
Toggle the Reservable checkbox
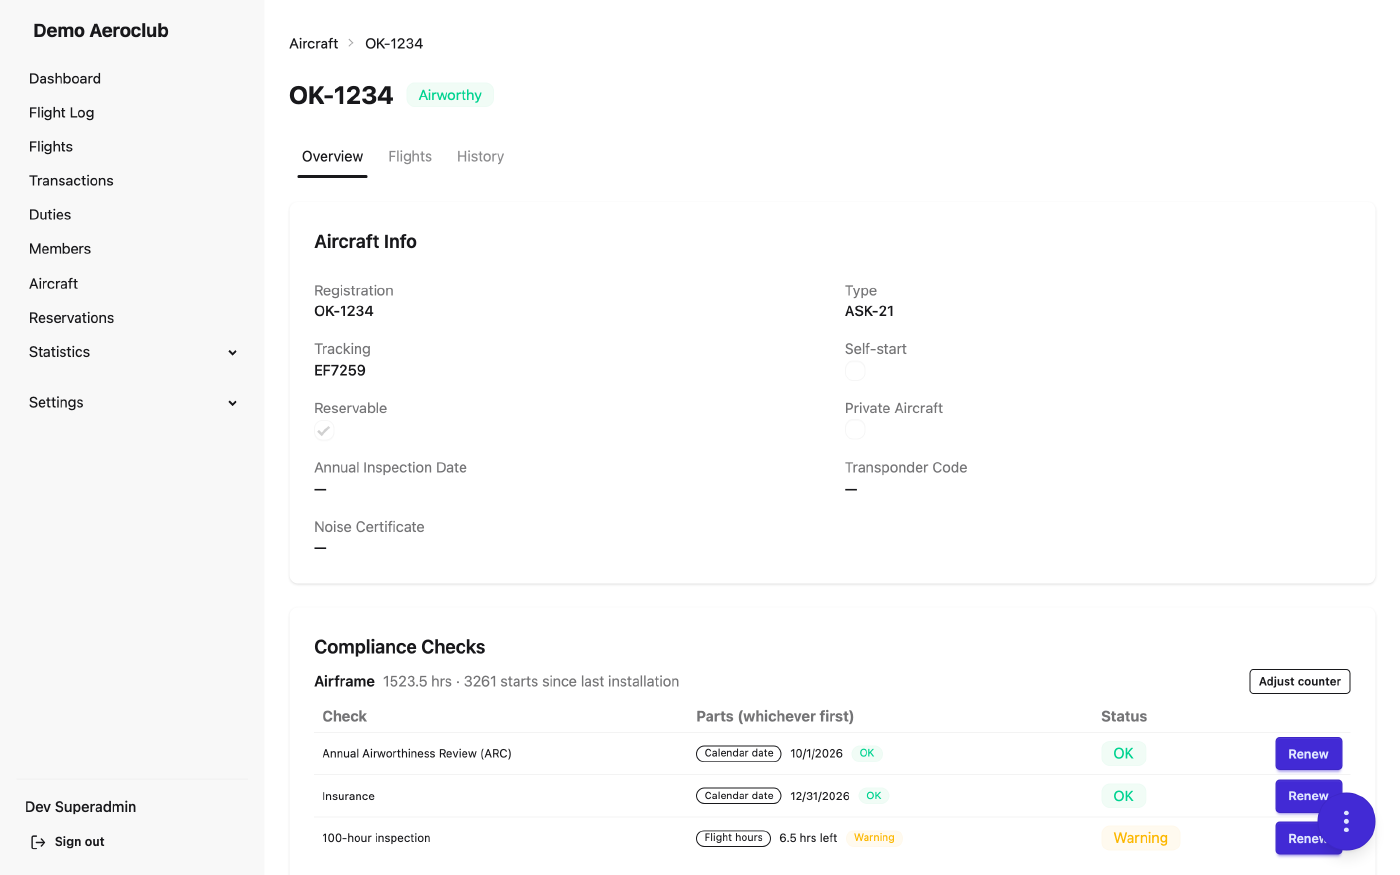[x=324, y=431]
